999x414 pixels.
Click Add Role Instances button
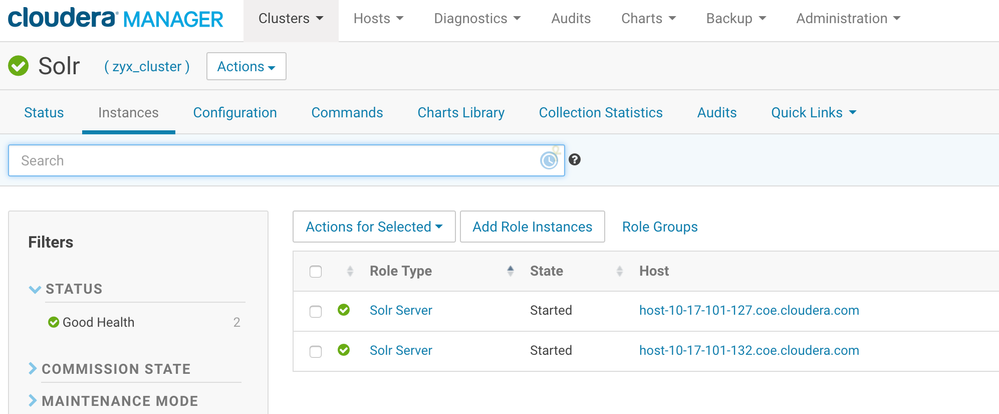click(532, 227)
